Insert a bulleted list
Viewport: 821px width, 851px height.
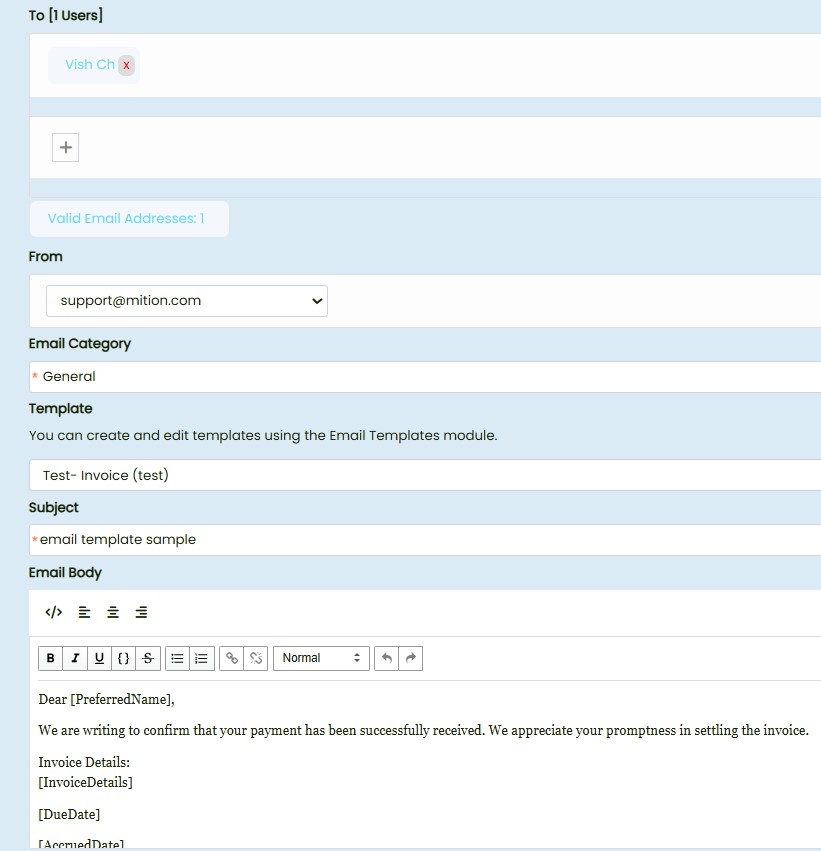click(x=177, y=658)
